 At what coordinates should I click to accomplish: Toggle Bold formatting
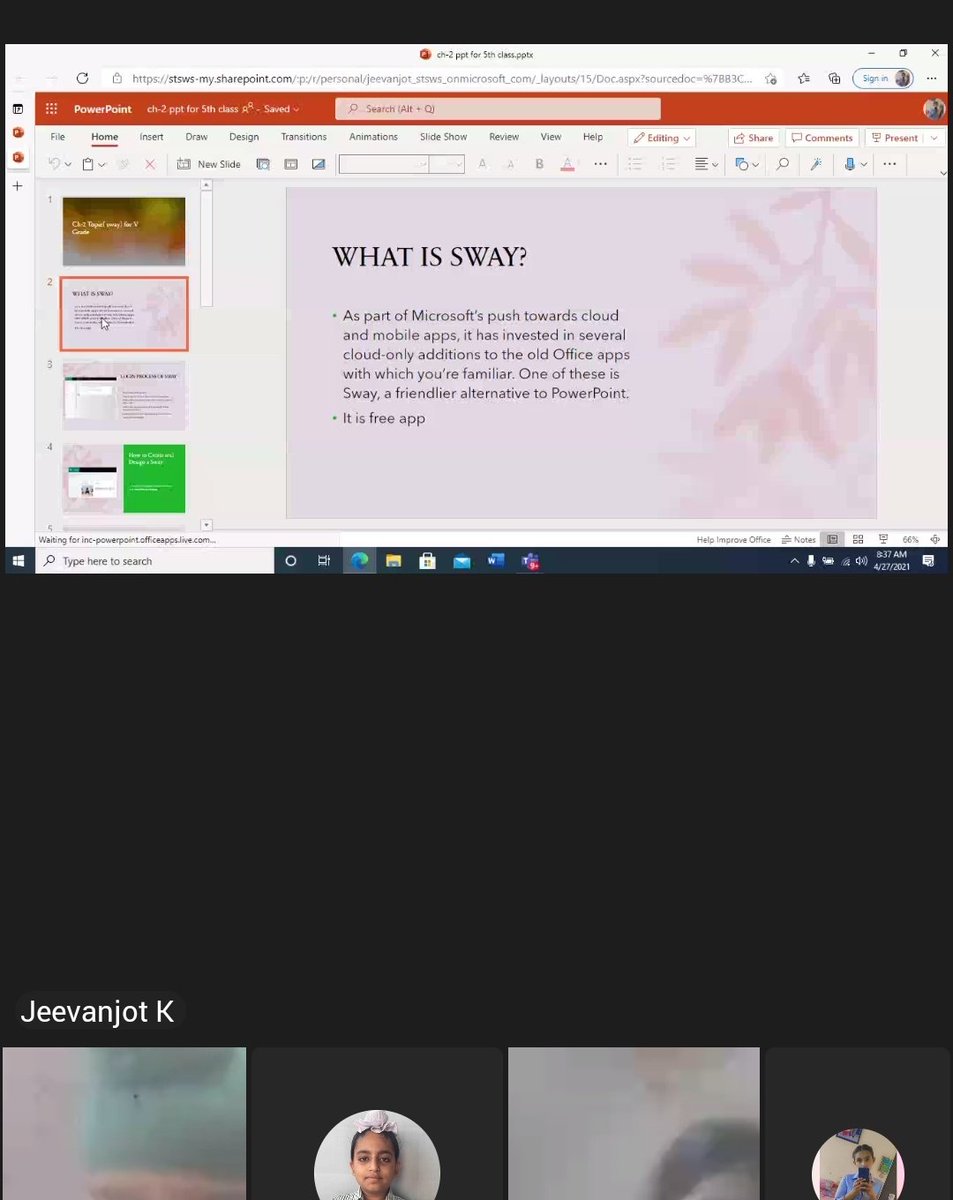point(539,164)
